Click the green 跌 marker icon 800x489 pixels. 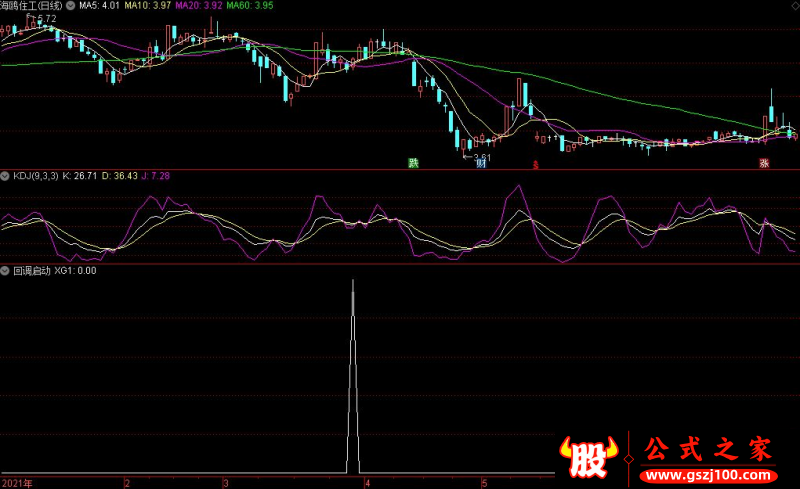tap(413, 163)
